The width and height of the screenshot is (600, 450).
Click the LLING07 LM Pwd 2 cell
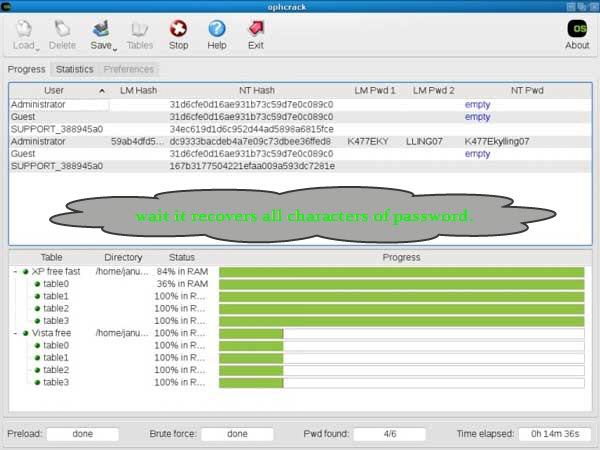(424, 142)
